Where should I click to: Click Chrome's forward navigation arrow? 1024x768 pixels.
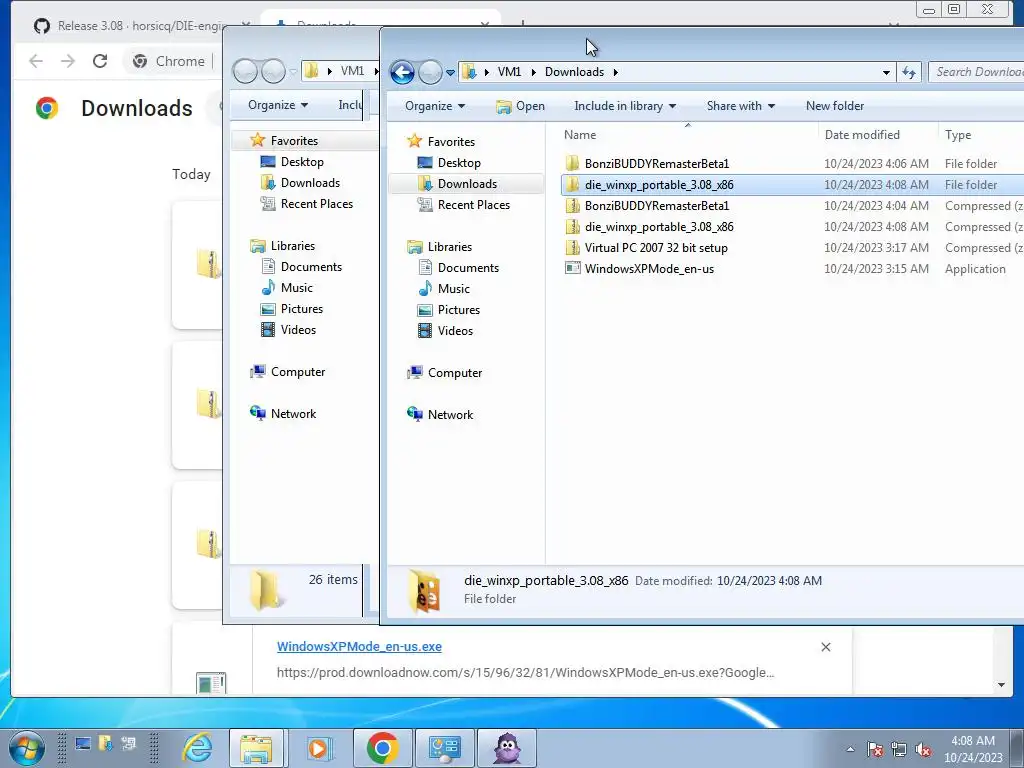click(68, 61)
